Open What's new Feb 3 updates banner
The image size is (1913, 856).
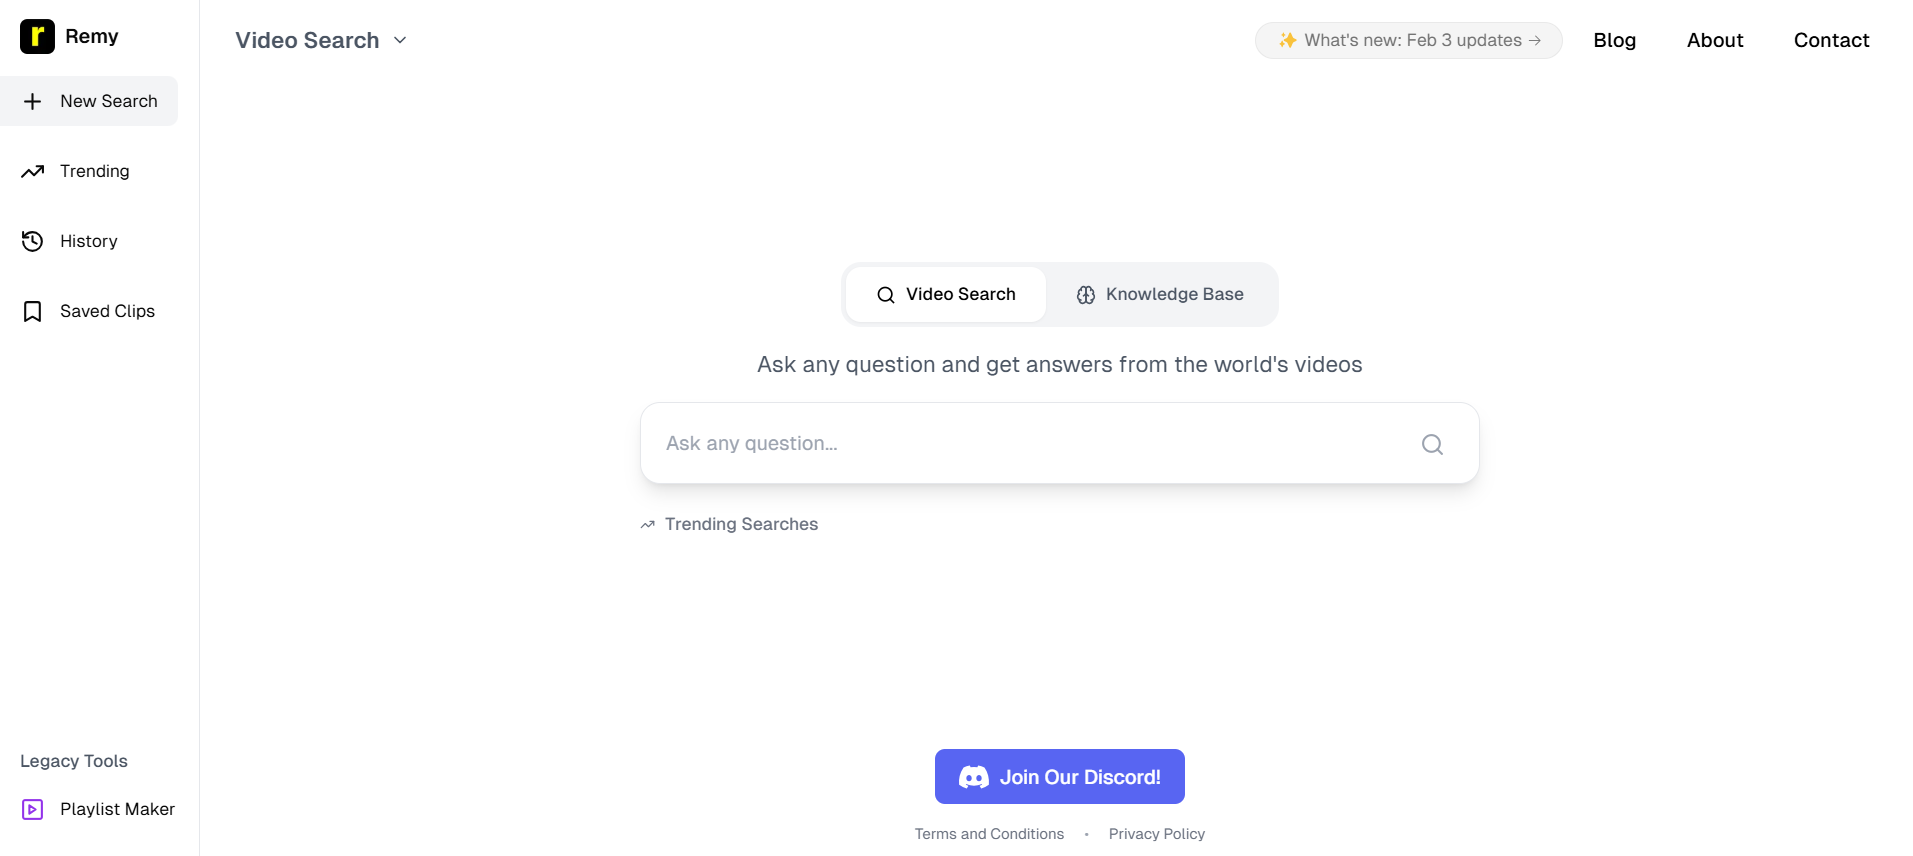pos(1408,40)
